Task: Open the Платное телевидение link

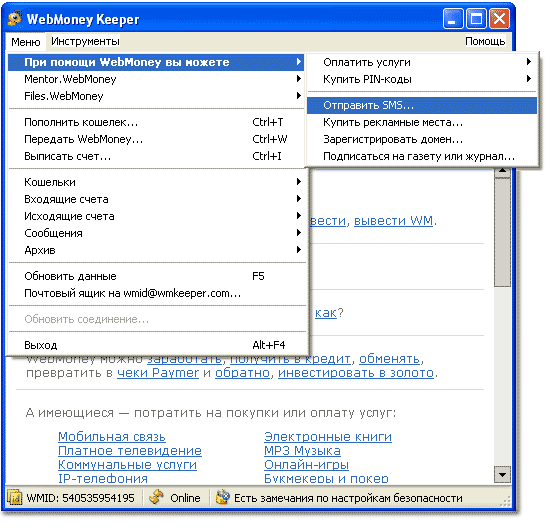Action: [130, 451]
